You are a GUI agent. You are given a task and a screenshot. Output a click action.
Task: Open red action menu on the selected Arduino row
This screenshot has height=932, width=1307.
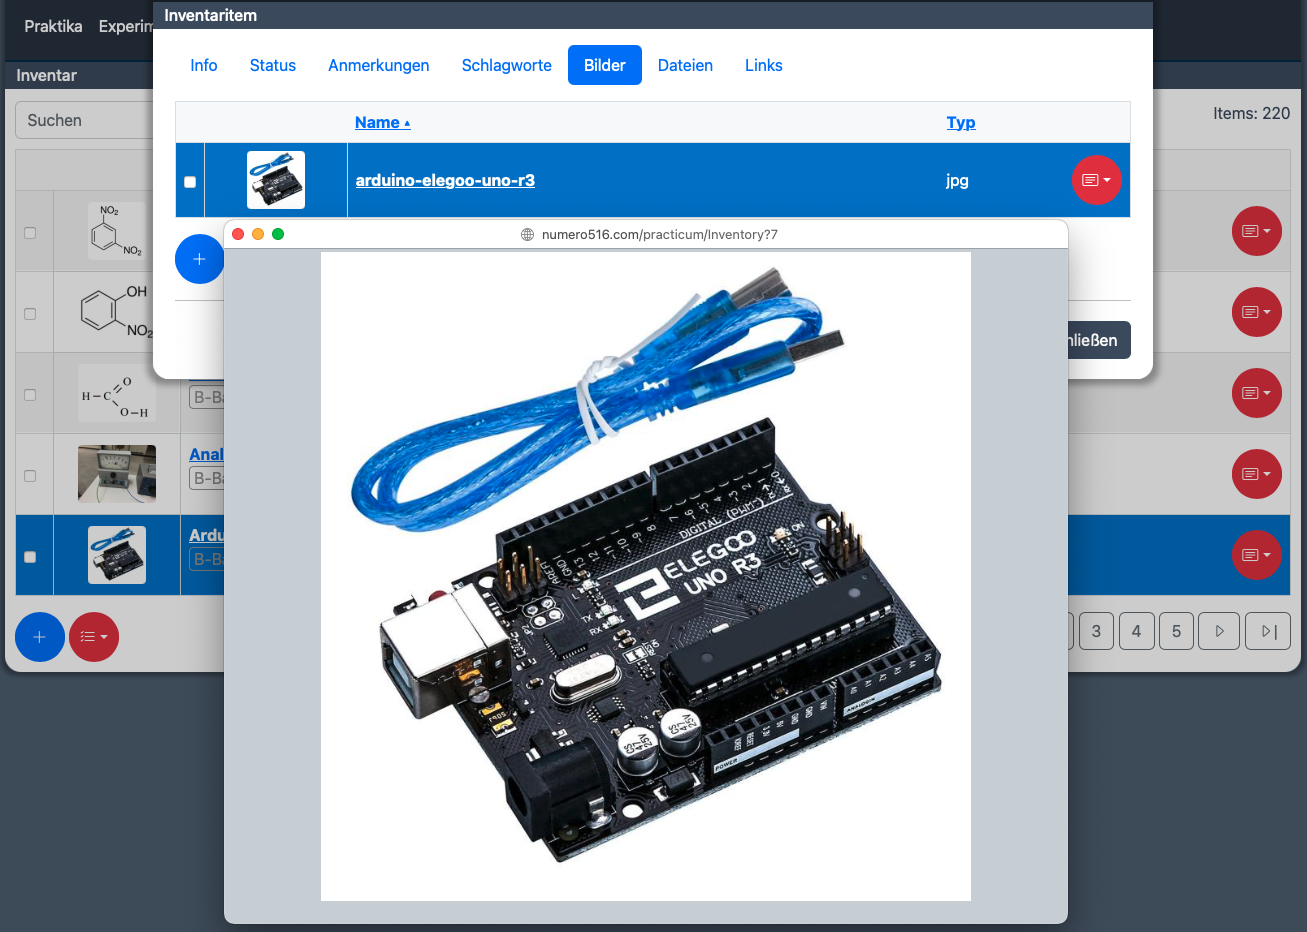point(1256,555)
